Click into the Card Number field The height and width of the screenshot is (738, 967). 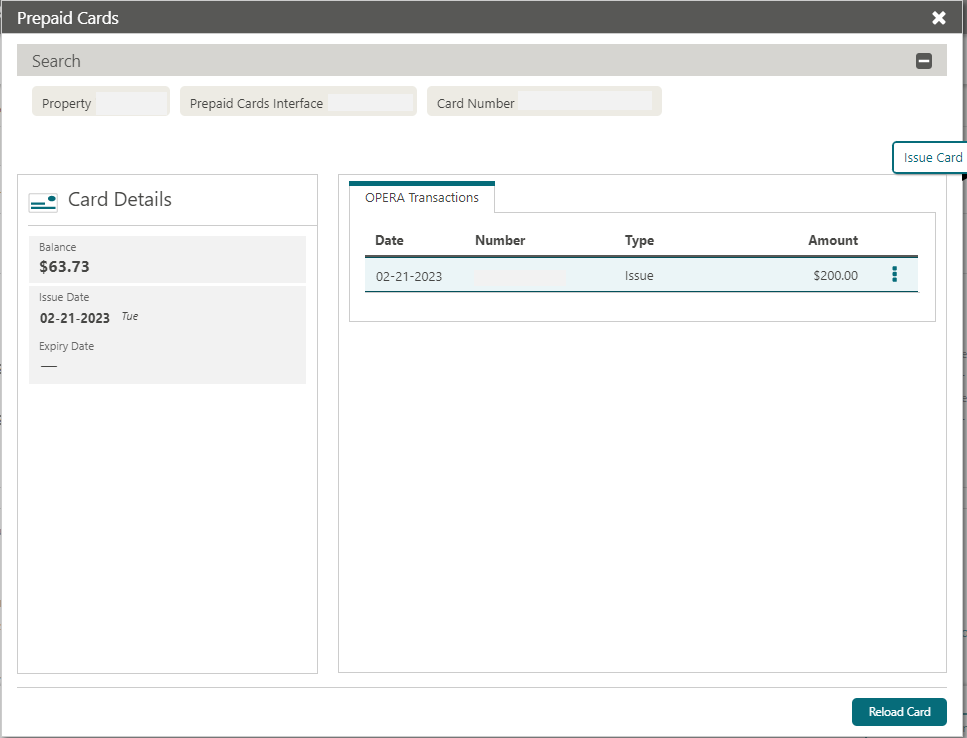click(x=543, y=101)
